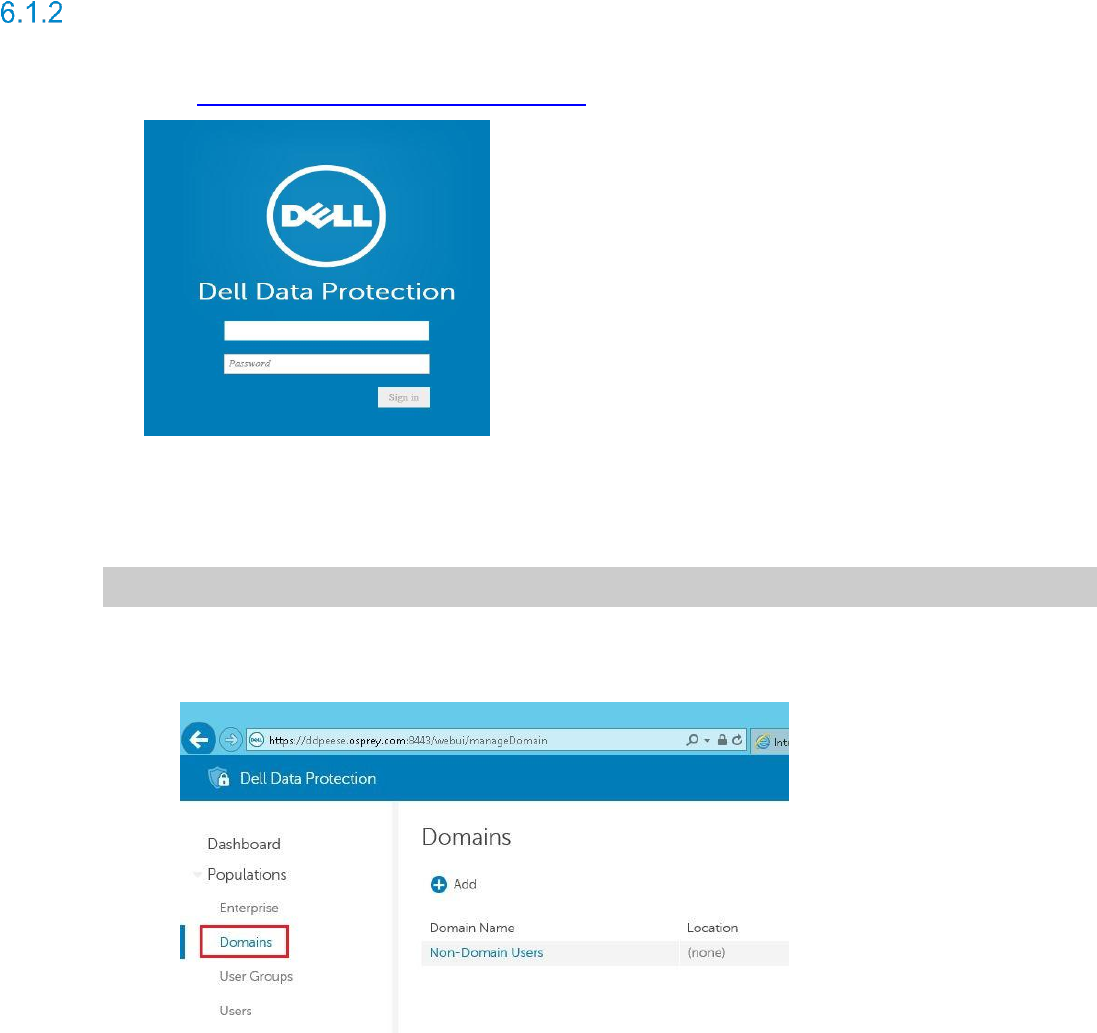Click the (none) location cell
This screenshot has width=1097, height=1033.
pos(706,953)
